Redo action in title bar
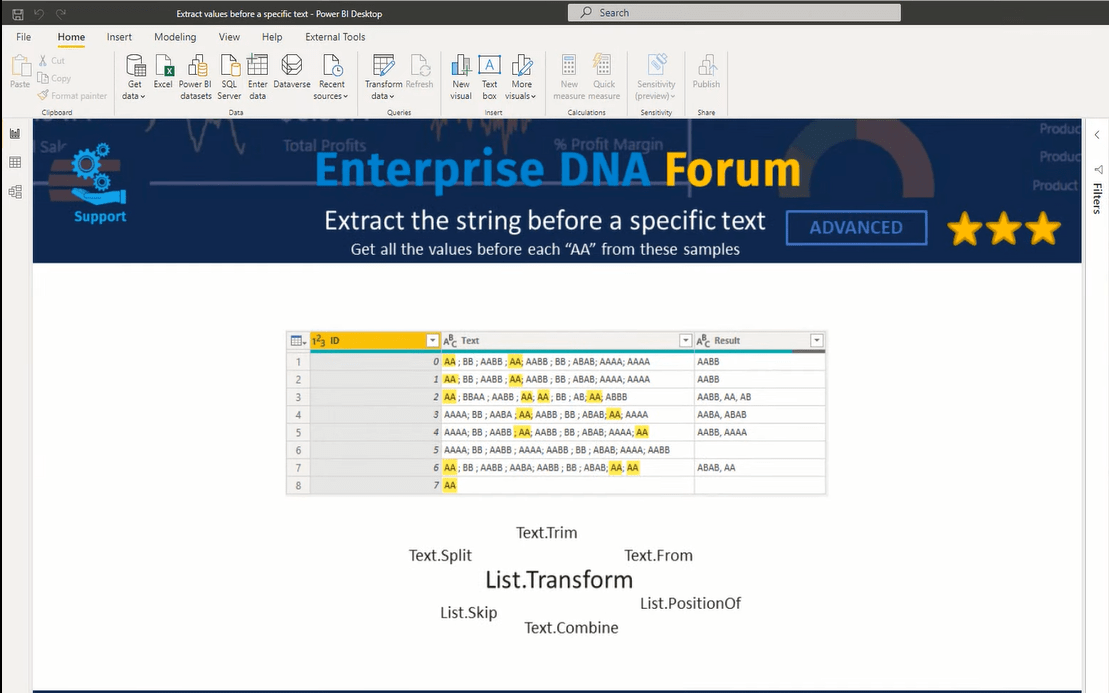 (x=61, y=13)
